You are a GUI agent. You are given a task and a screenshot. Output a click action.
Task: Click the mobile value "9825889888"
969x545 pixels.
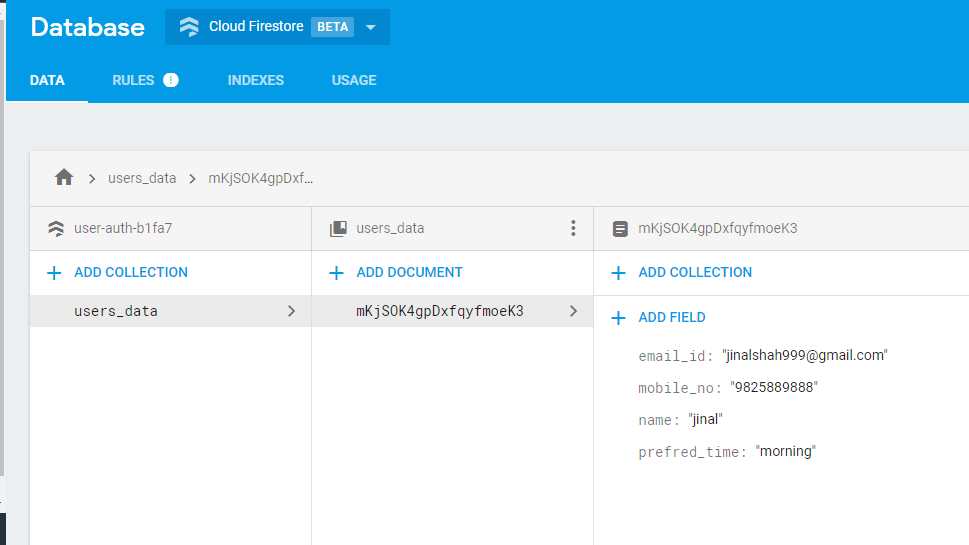[774, 387]
